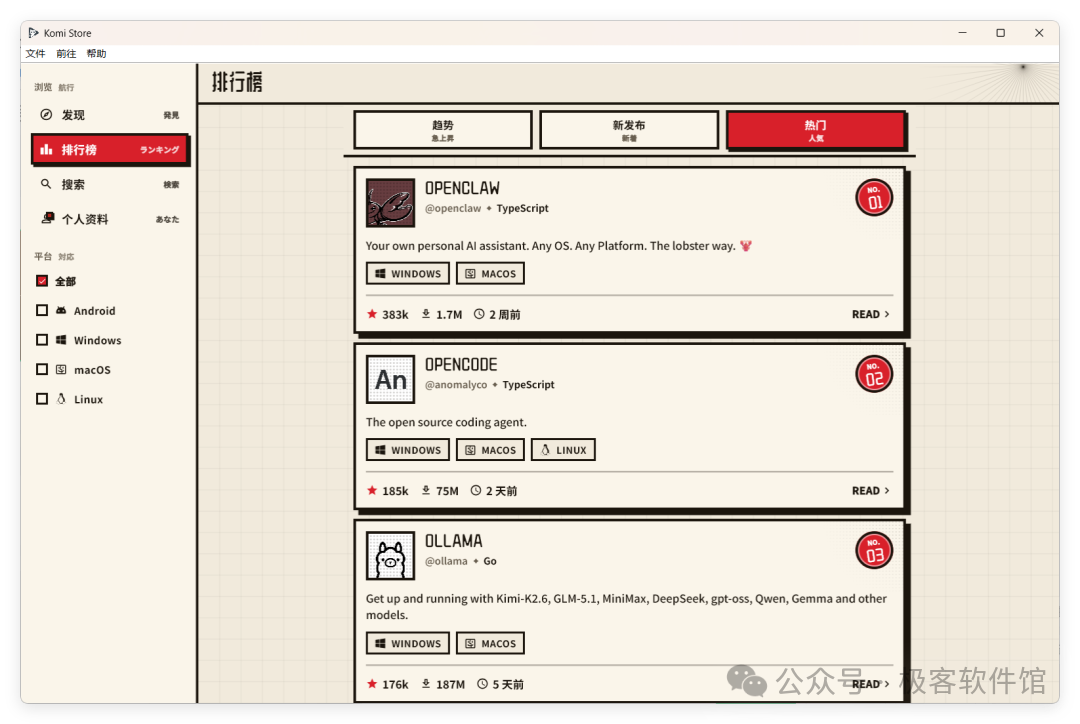Open the 文件 menu

[x=35, y=54]
